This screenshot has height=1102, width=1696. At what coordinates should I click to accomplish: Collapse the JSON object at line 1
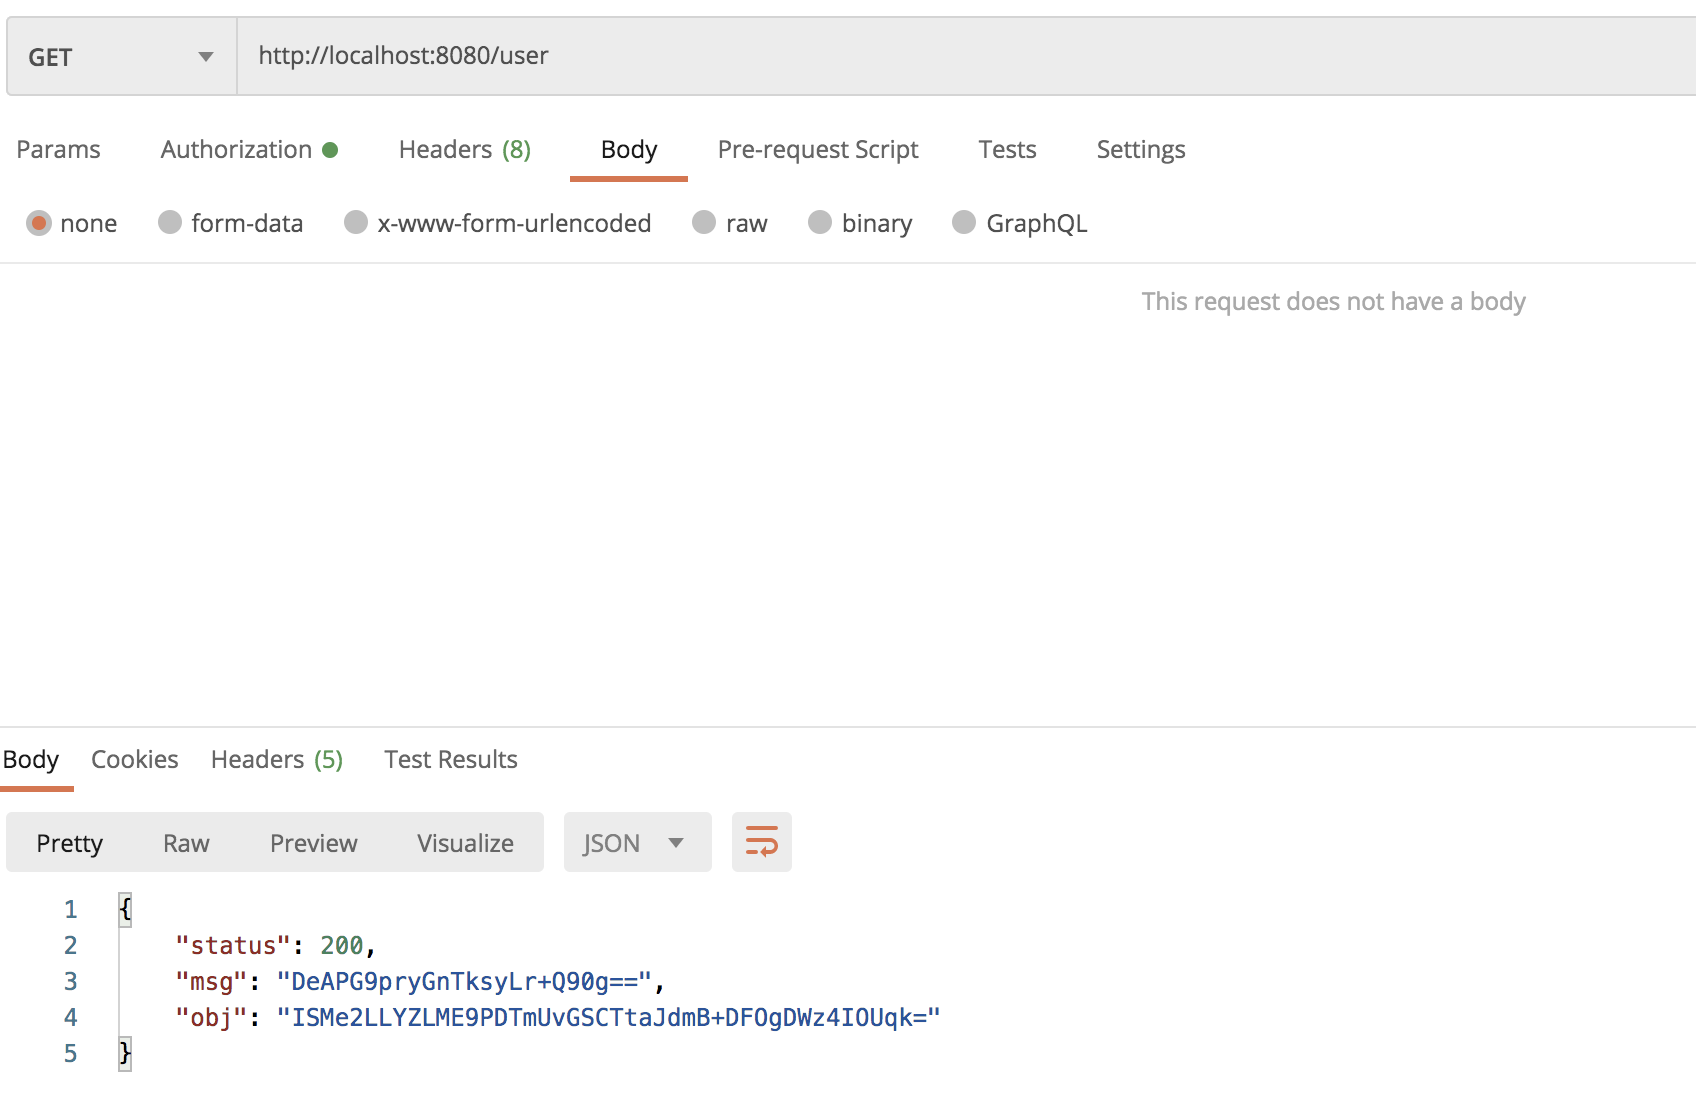point(123,909)
